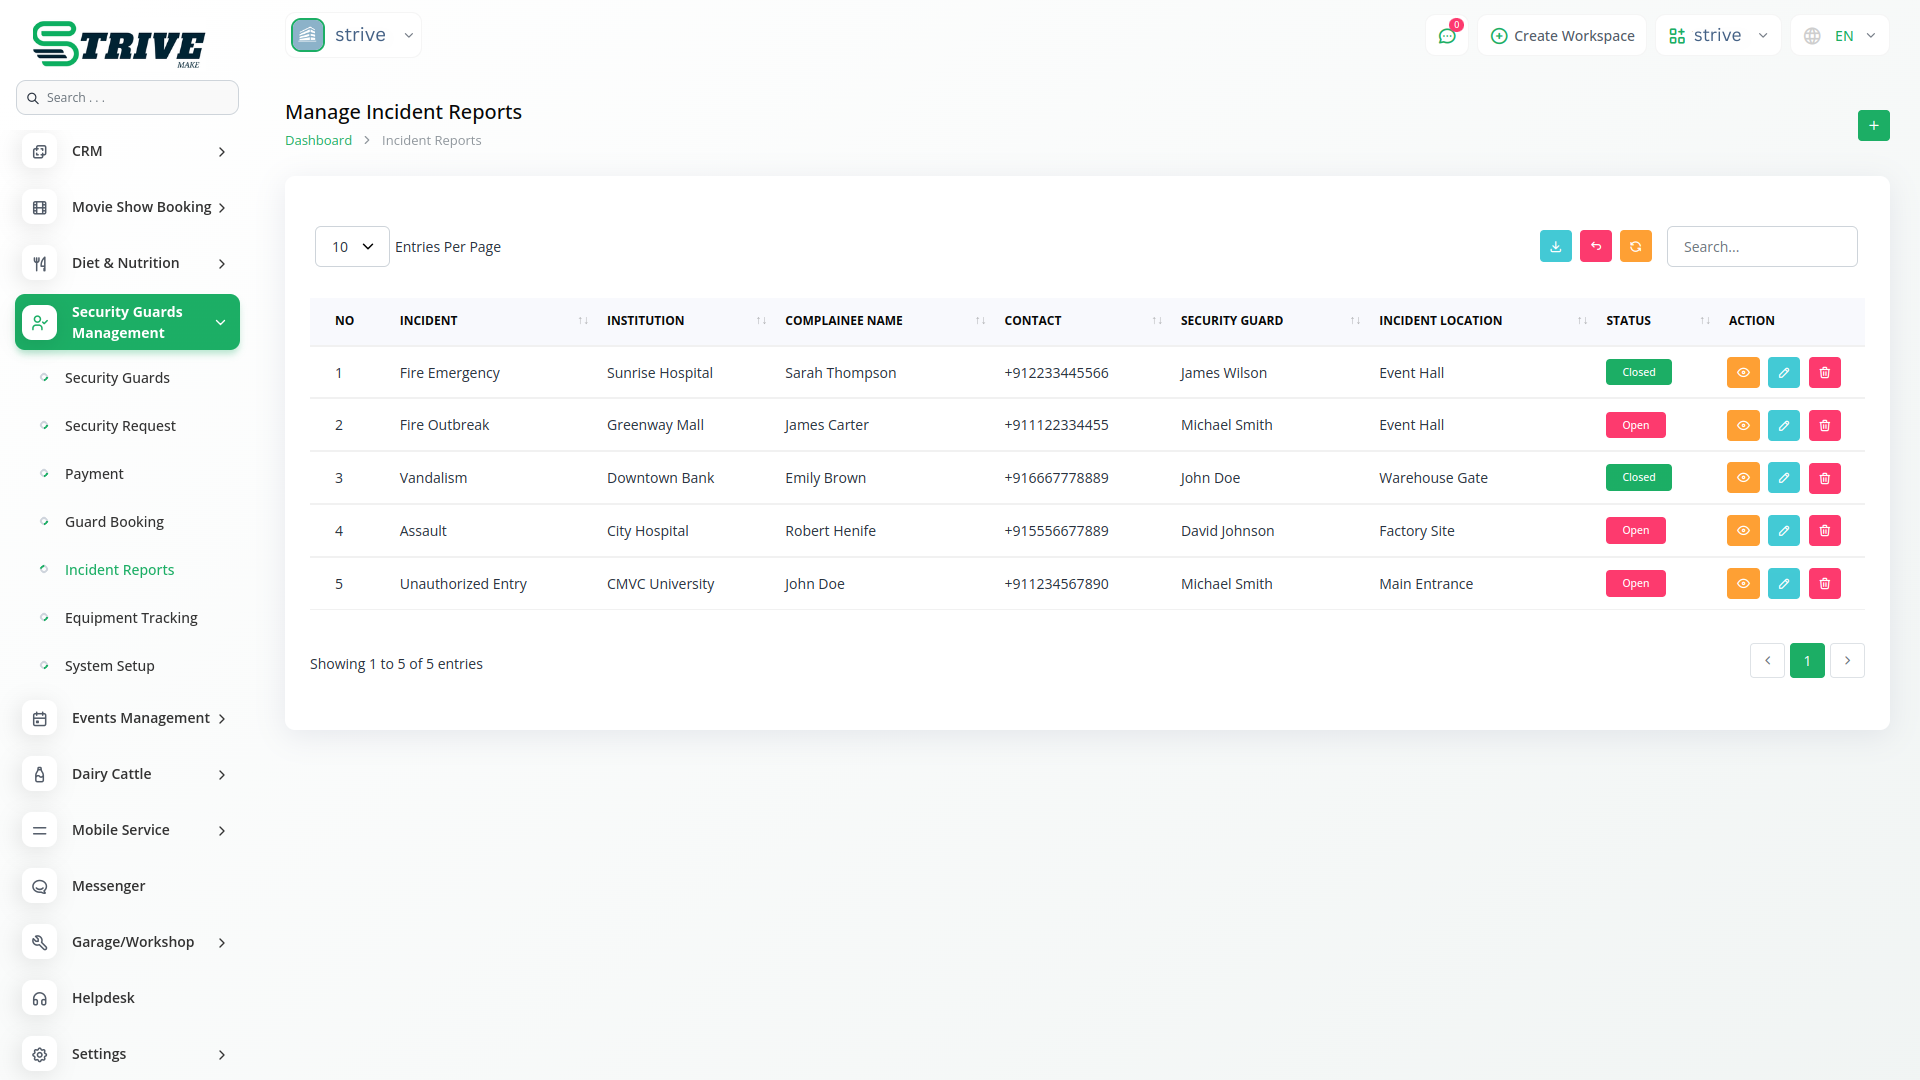Click the orange refresh reload icon
Viewport: 1920px width, 1080px height.
click(1635, 246)
